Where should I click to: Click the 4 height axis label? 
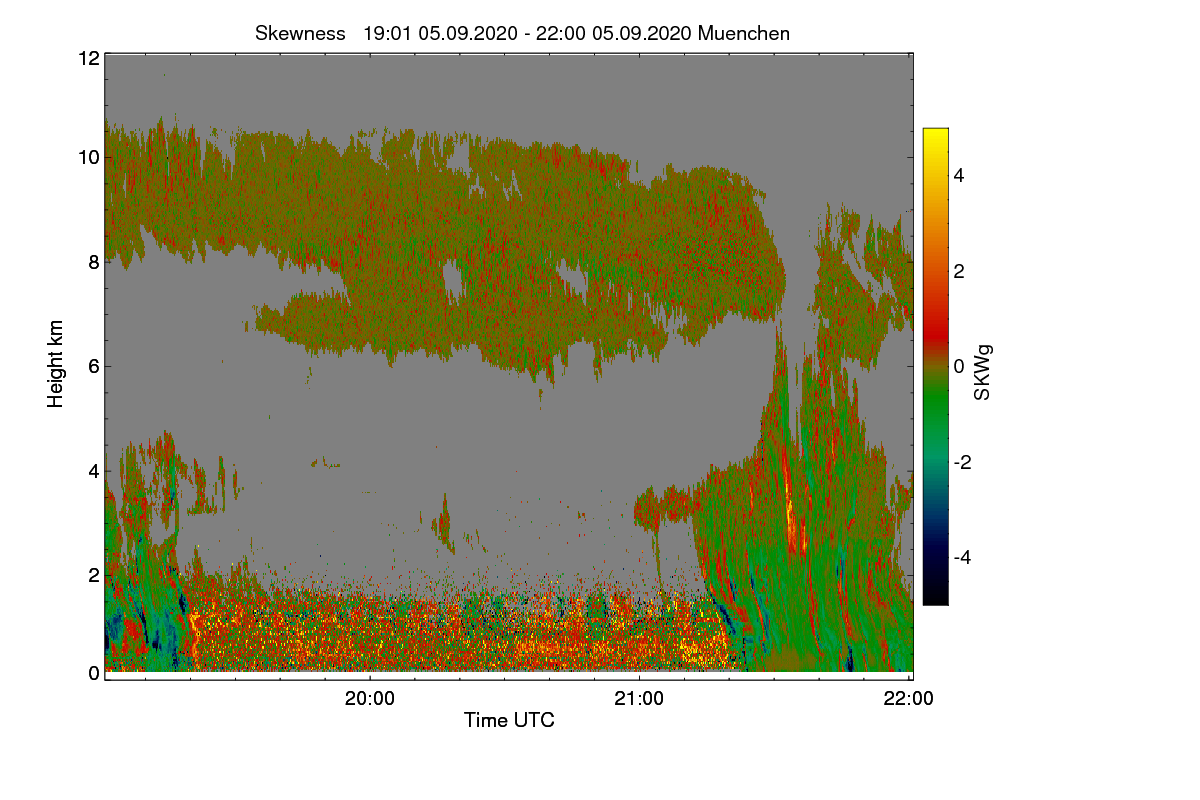94,470
